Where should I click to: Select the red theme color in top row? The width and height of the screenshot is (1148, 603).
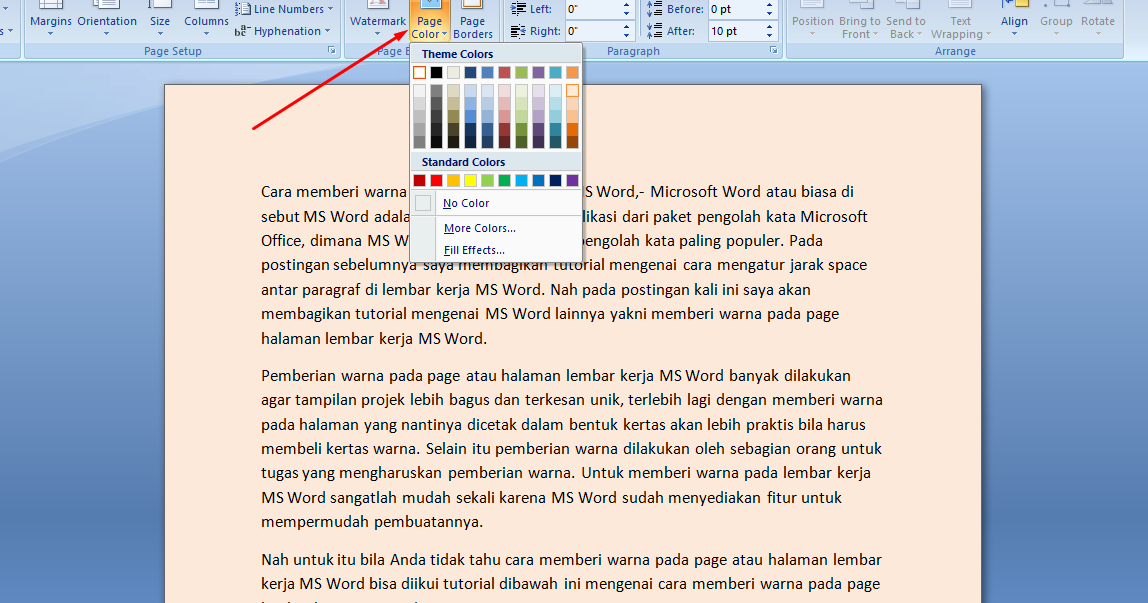click(504, 72)
